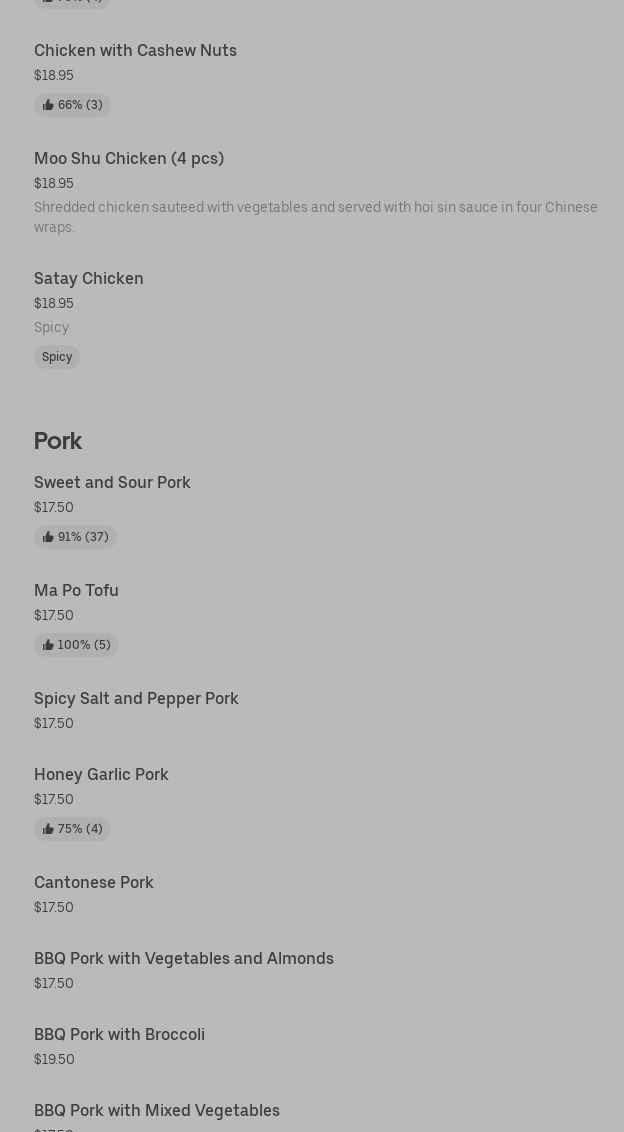Click the Moo Shu Chicken description text
624x1132 pixels.
[316, 217]
